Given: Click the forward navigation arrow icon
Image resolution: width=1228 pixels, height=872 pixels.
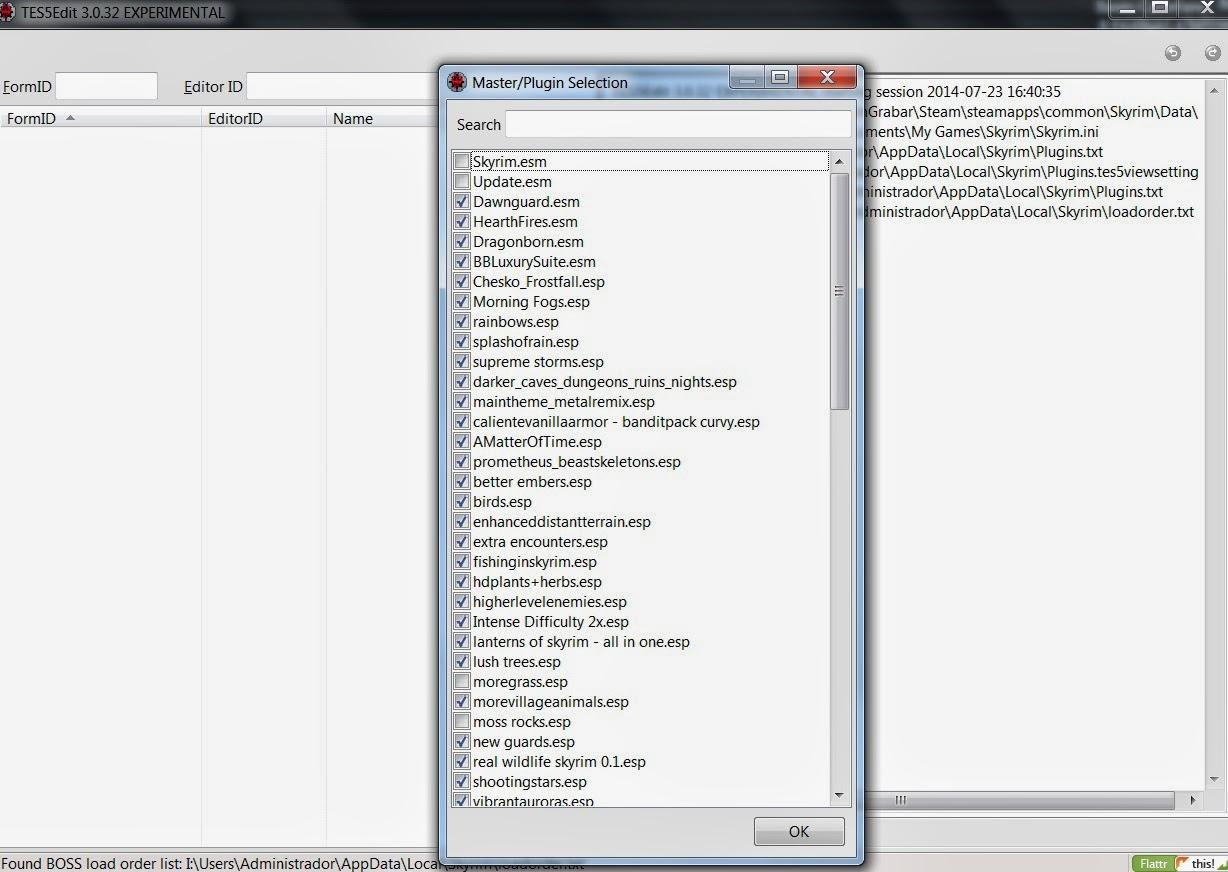Looking at the screenshot, I should coord(1212,53).
